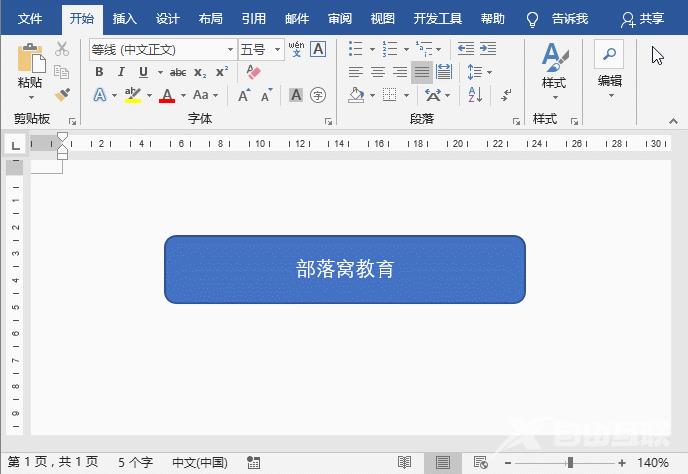Open the font name dropdown 等线

pyautogui.click(x=230, y=49)
